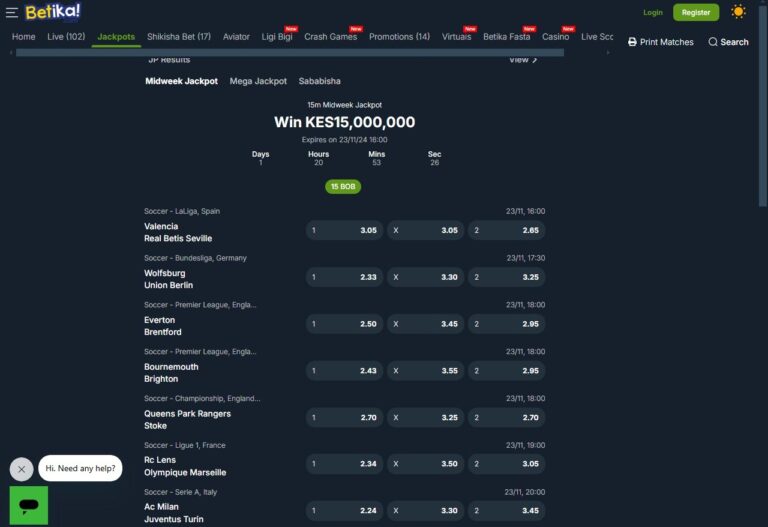Open the Crash Games tab
The width and height of the screenshot is (768, 527).
[x=331, y=37]
